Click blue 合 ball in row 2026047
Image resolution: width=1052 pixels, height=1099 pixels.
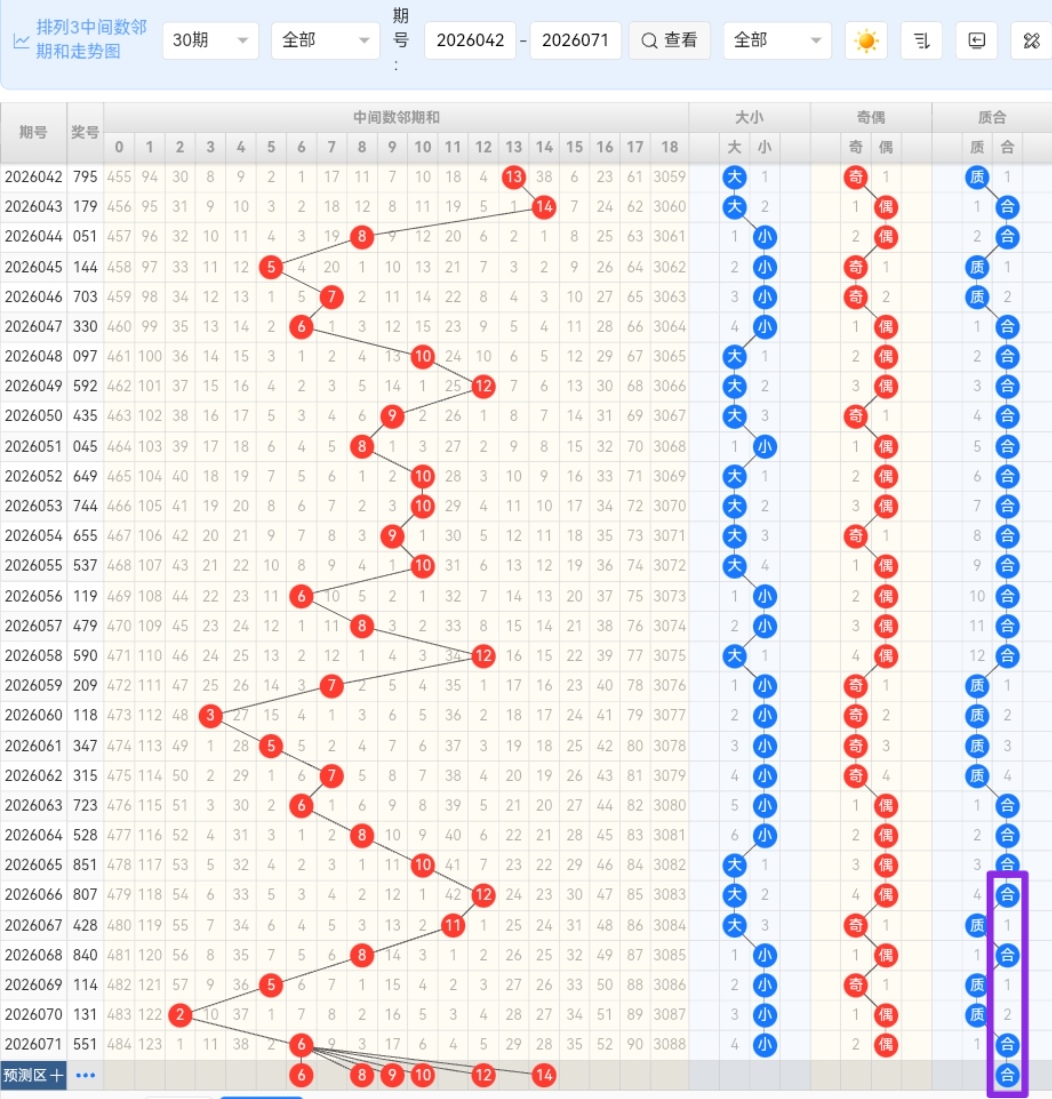click(x=1007, y=327)
